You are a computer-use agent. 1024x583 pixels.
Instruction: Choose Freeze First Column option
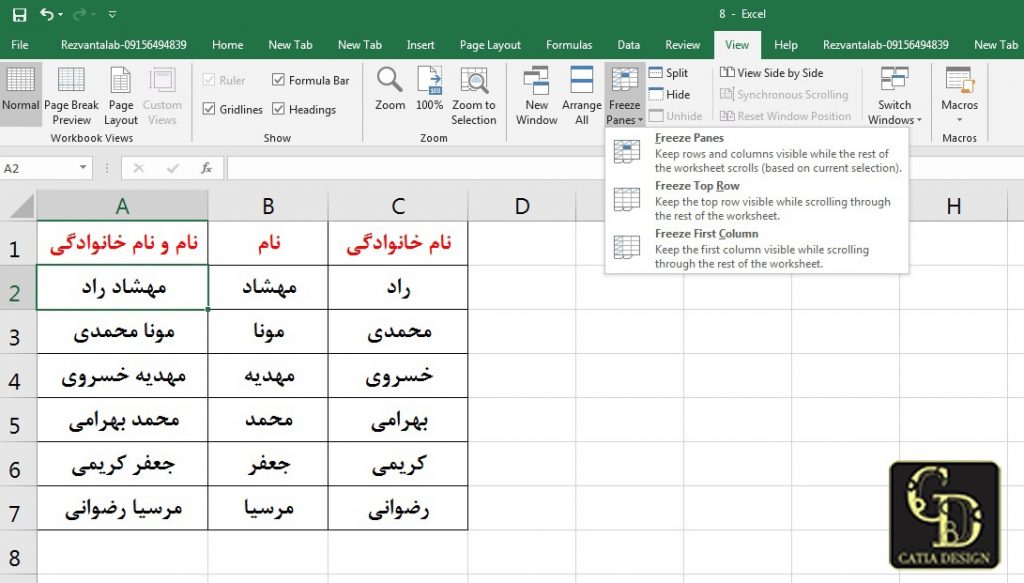(757, 248)
